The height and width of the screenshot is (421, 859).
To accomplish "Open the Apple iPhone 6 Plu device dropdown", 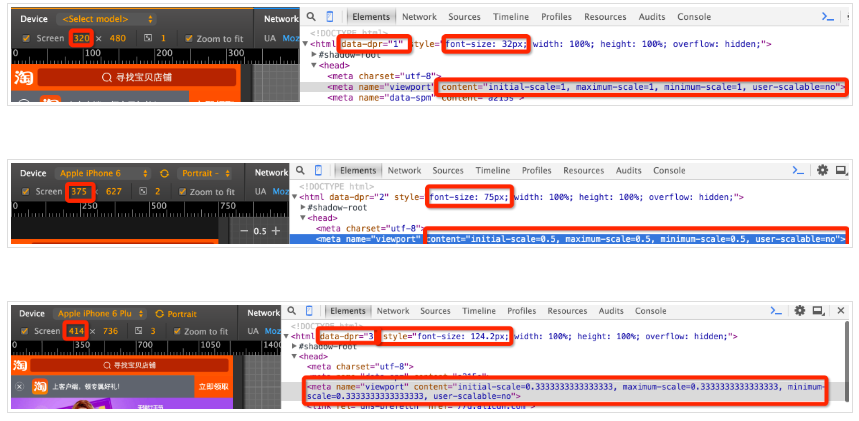I will (100, 314).
